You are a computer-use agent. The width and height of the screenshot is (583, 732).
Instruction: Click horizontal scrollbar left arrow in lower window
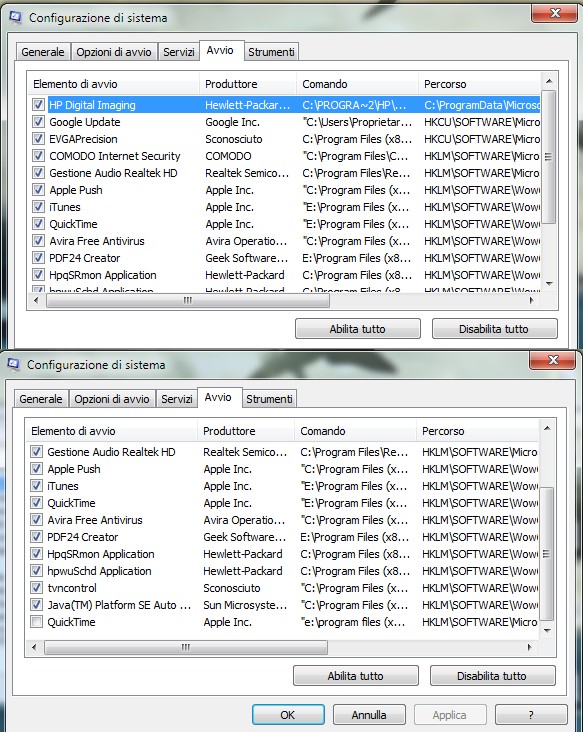[x=34, y=647]
